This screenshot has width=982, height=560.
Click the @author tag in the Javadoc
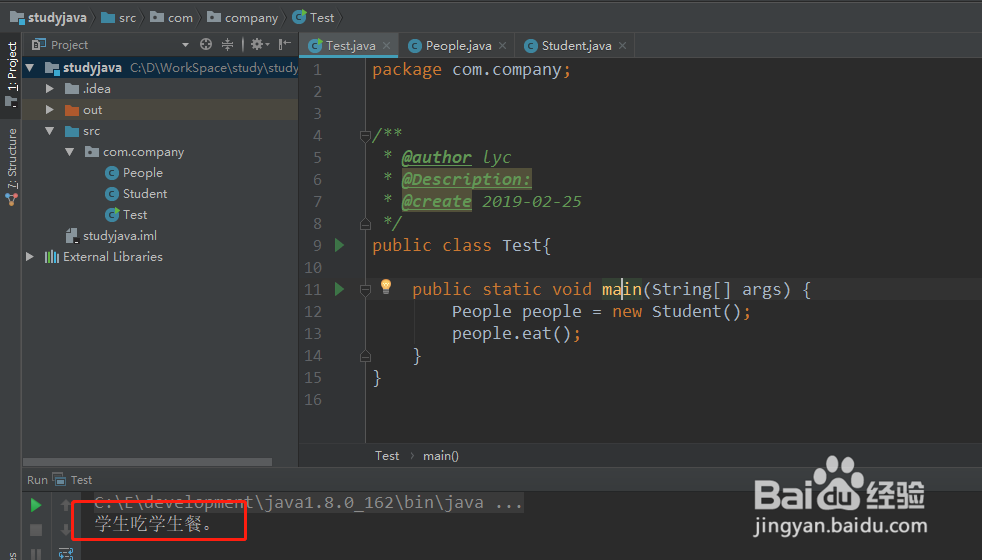pos(437,157)
